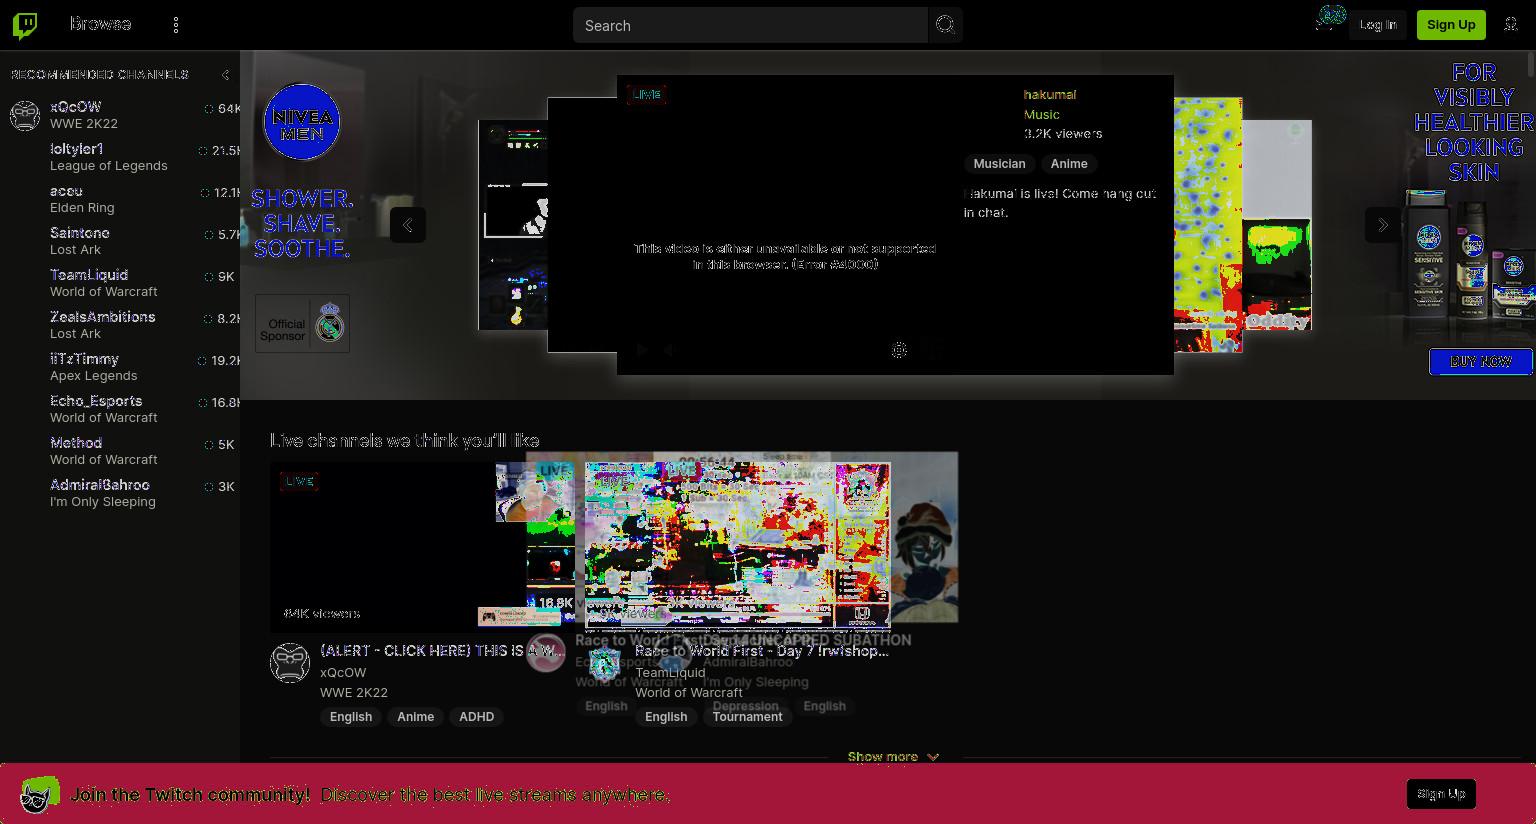Go to previous carousel stream
Image resolution: width=1536 pixels, height=824 pixels.
[x=407, y=225]
